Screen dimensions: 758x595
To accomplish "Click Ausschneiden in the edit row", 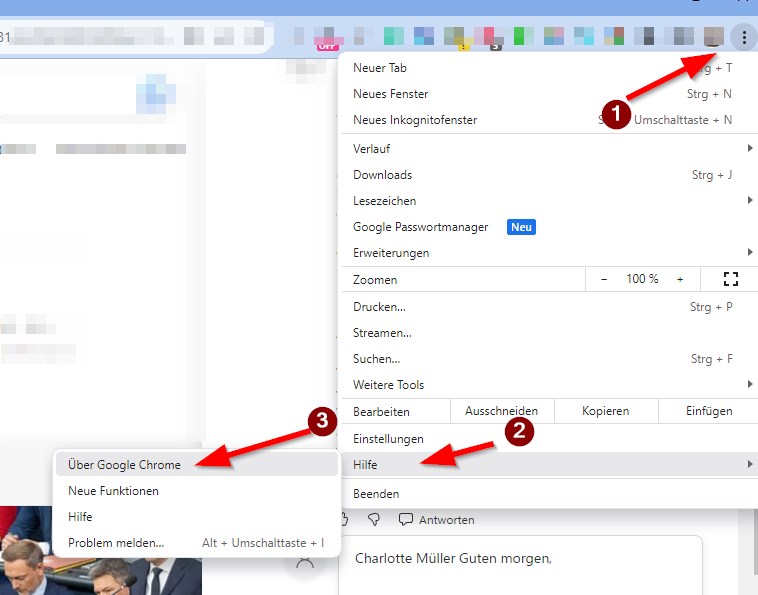I will [501, 411].
